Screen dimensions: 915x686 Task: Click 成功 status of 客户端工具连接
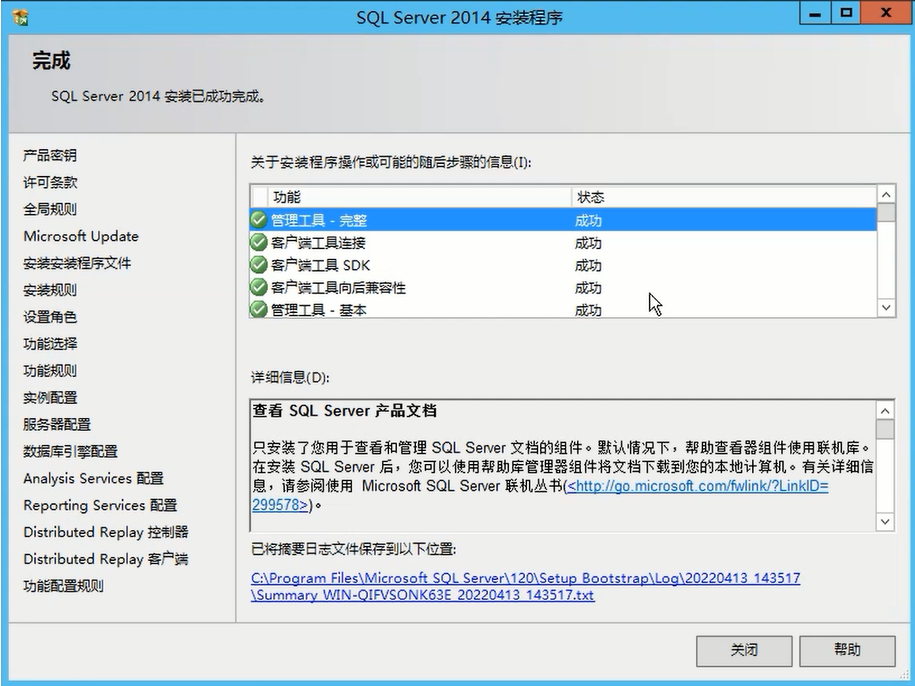click(x=588, y=243)
